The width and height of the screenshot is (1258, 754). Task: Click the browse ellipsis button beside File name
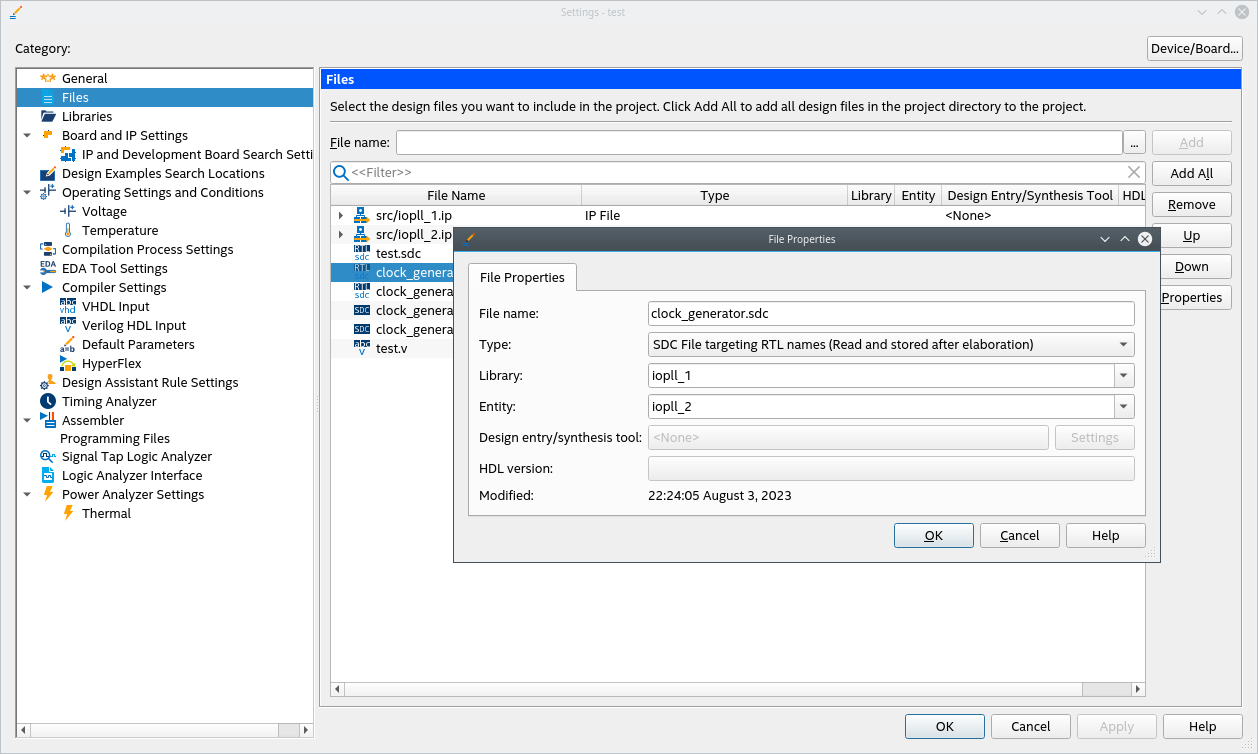1134,143
